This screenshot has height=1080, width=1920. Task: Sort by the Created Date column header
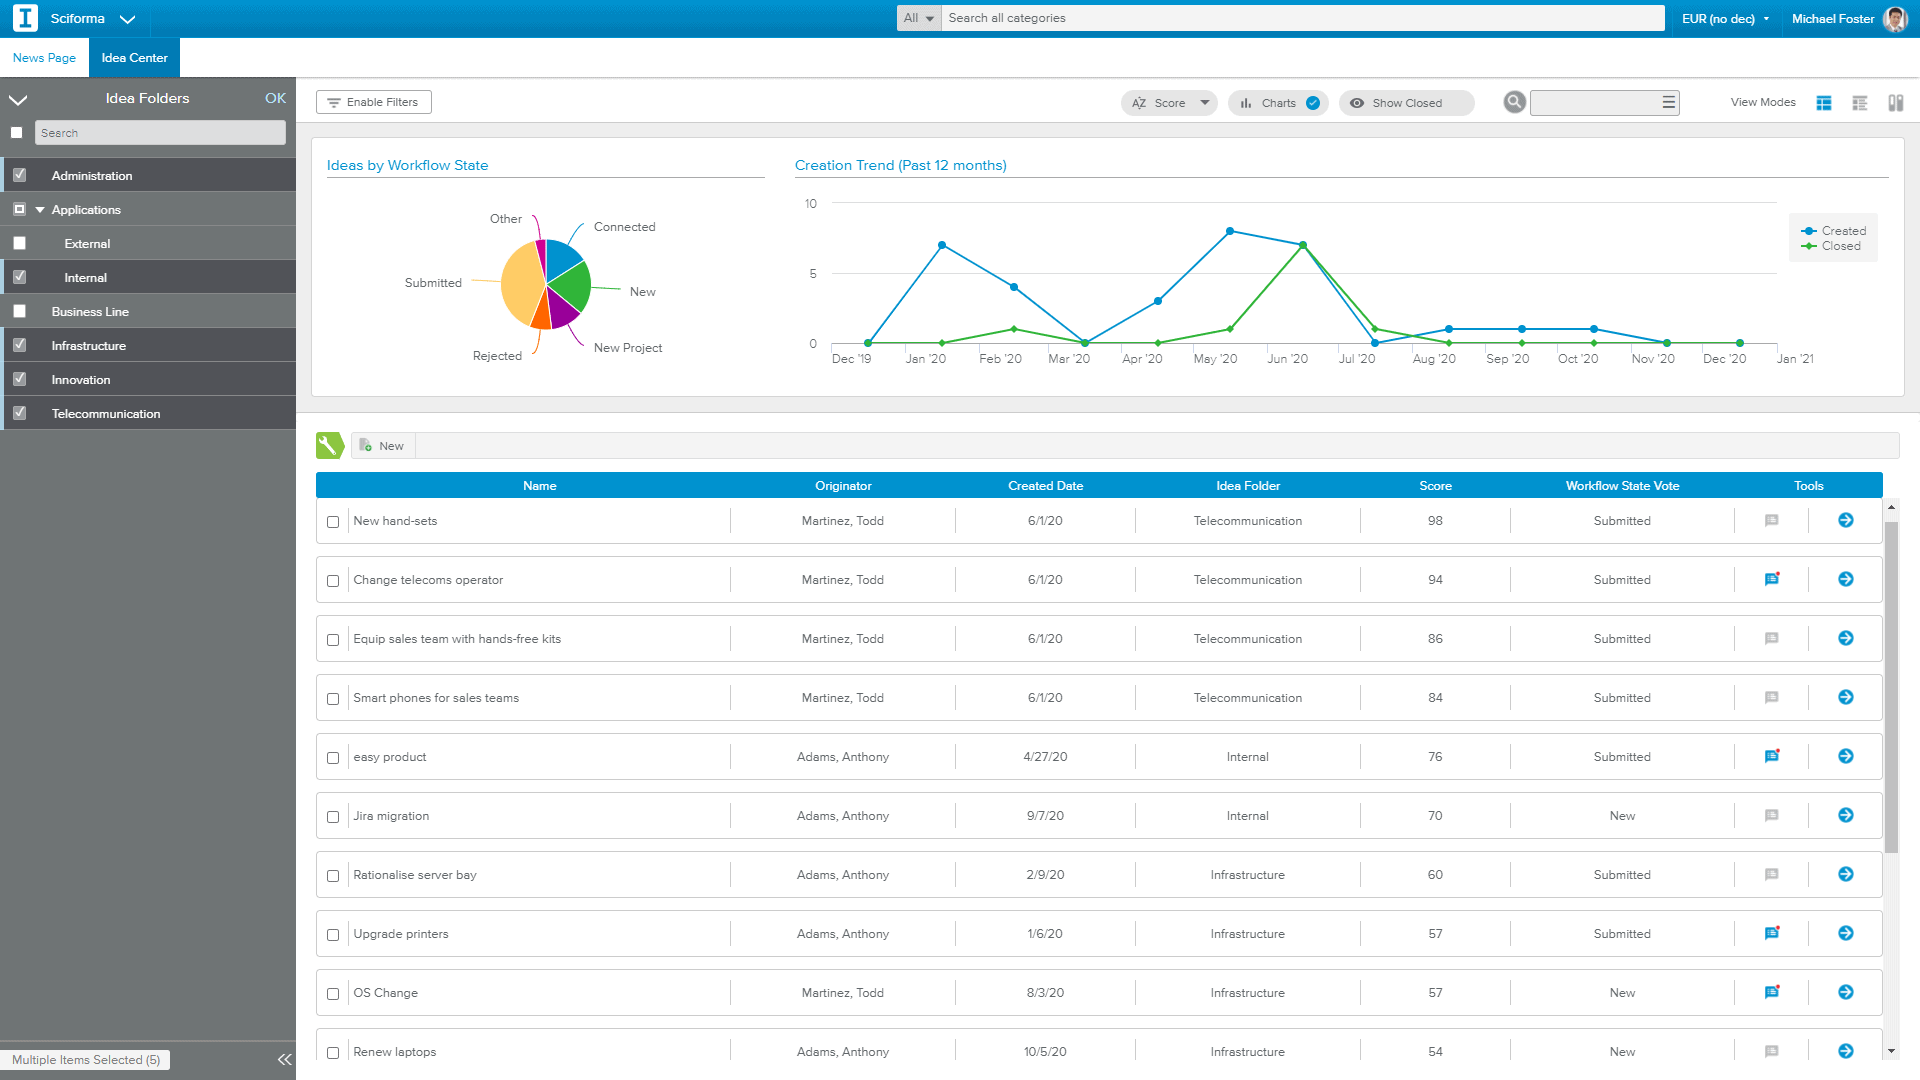1045,486
